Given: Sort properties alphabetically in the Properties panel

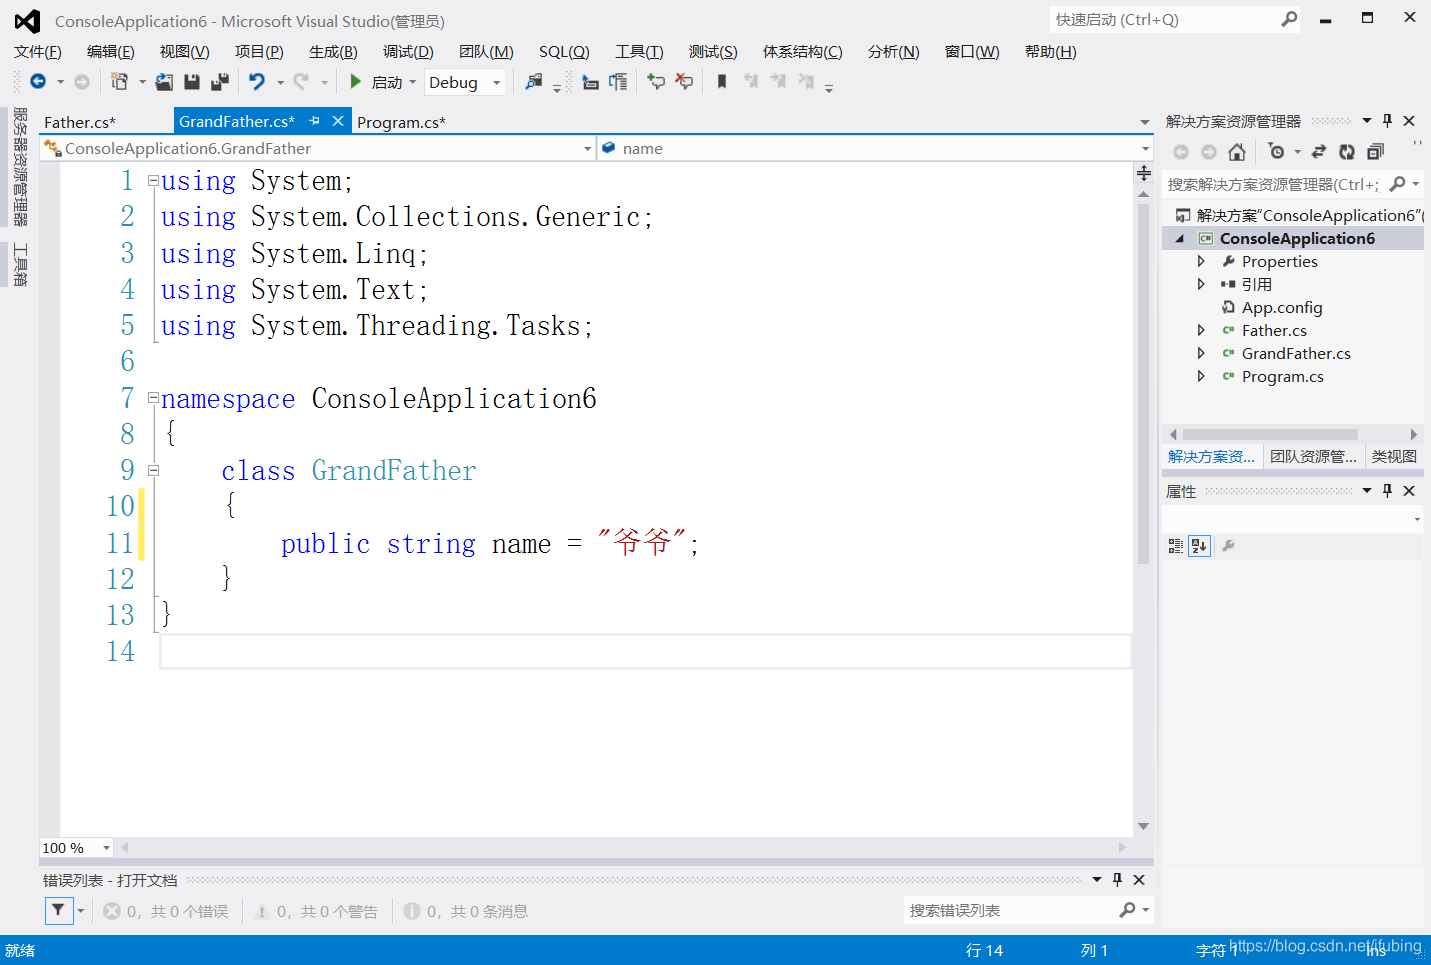Looking at the screenshot, I should (x=1199, y=546).
